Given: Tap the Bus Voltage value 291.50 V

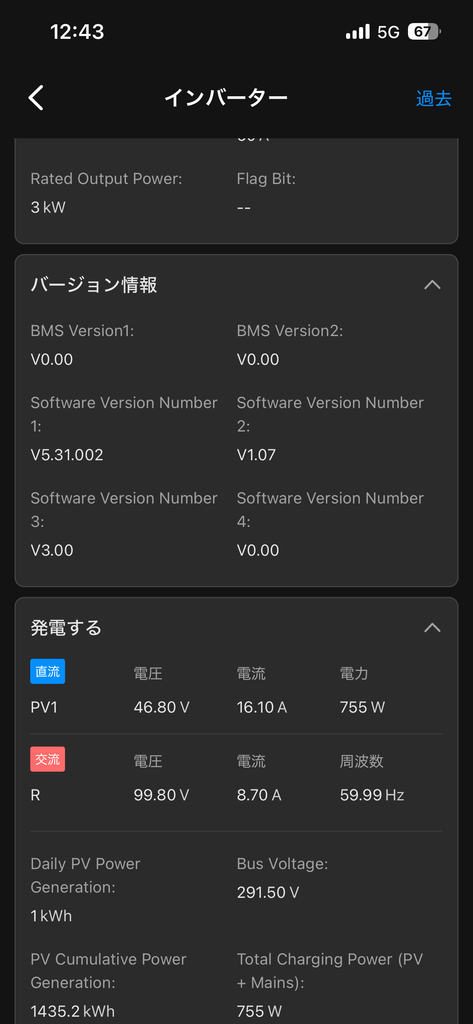Looking at the screenshot, I should [268, 892].
